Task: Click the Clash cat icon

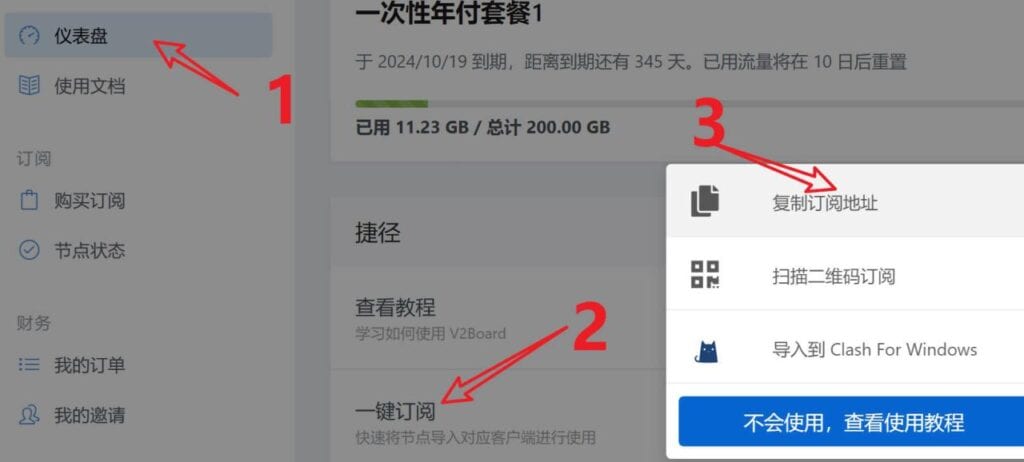Action: 705,351
